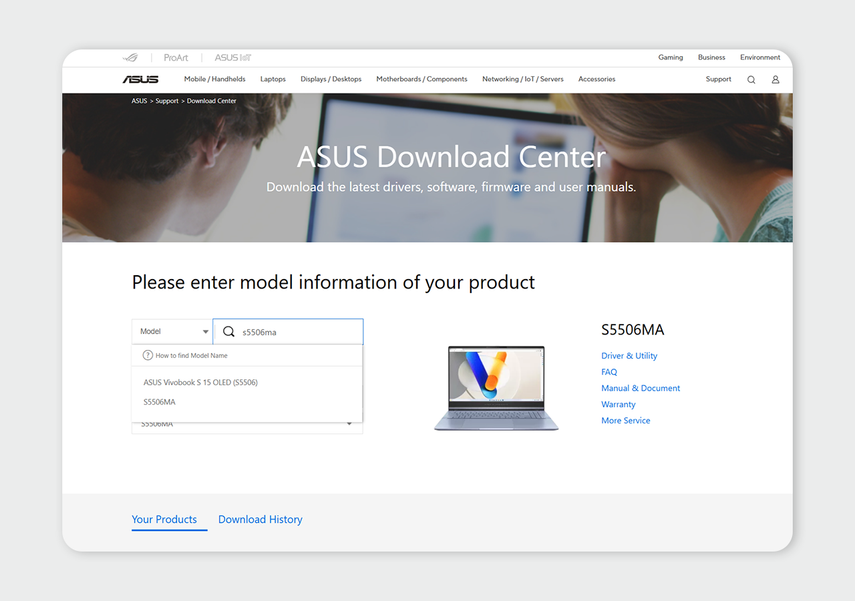This screenshot has height=601, width=855.
Task: Open the Support menu
Action: tap(718, 79)
